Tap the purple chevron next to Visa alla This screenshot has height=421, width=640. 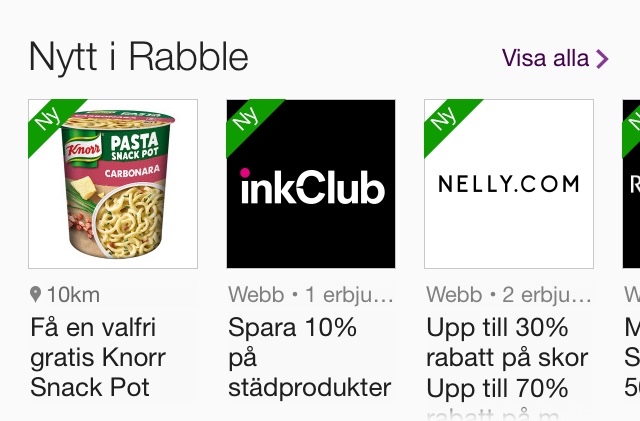(602, 59)
